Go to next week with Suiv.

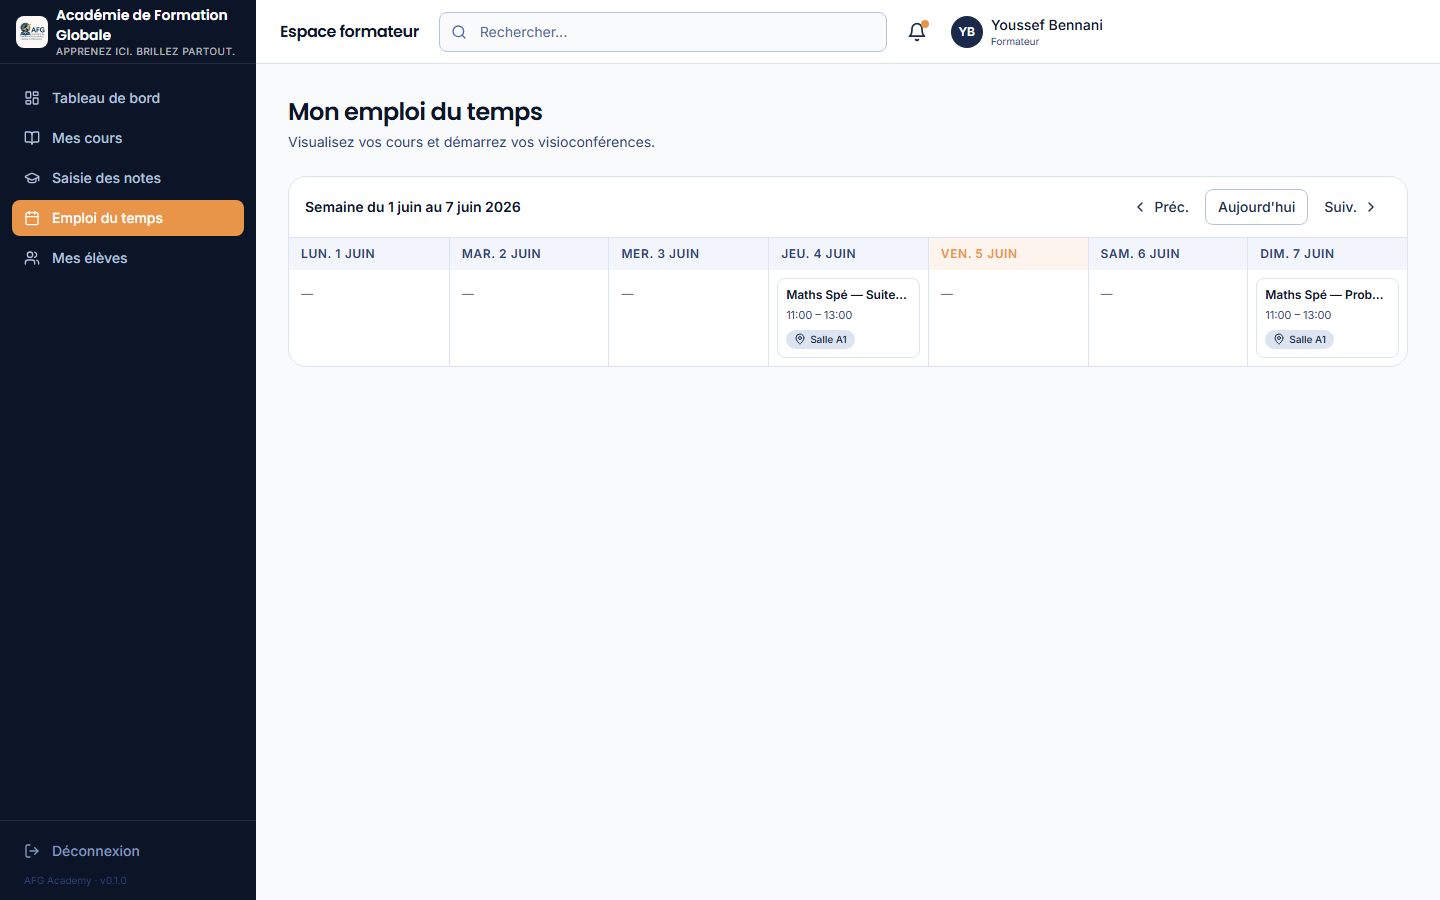[x=1351, y=207]
